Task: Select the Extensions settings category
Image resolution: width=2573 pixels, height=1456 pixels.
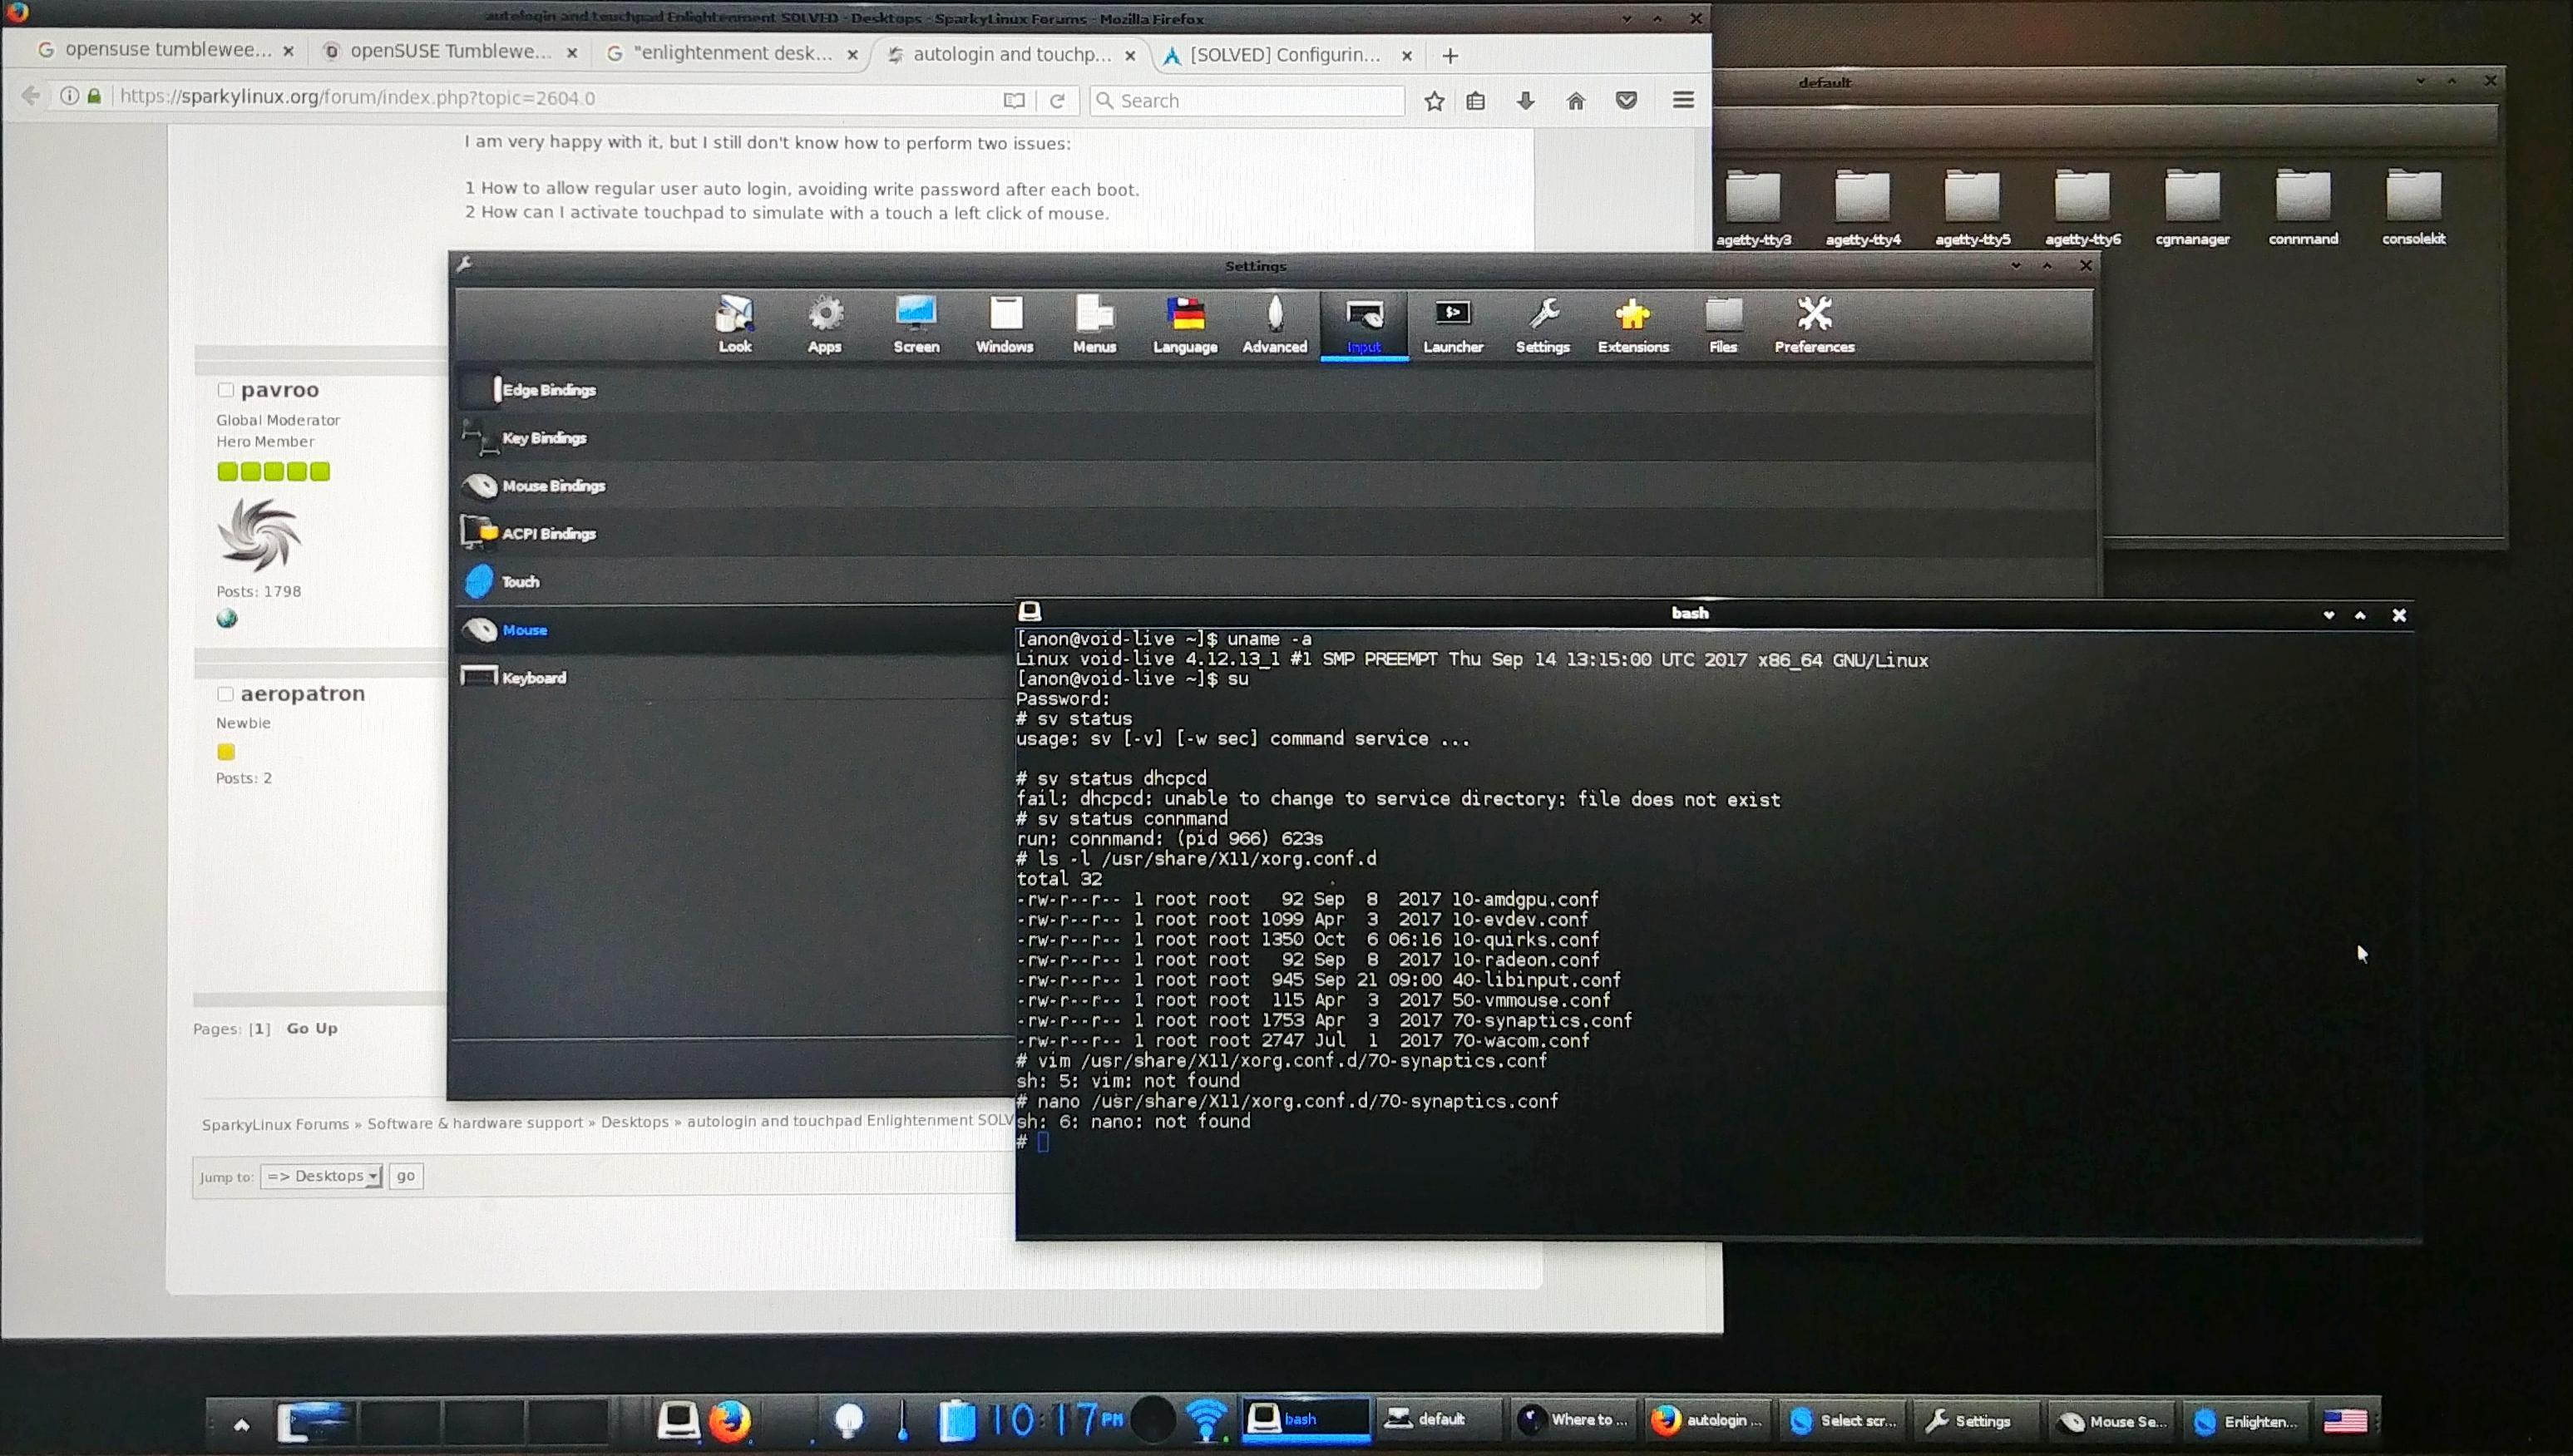Action: point(1633,325)
